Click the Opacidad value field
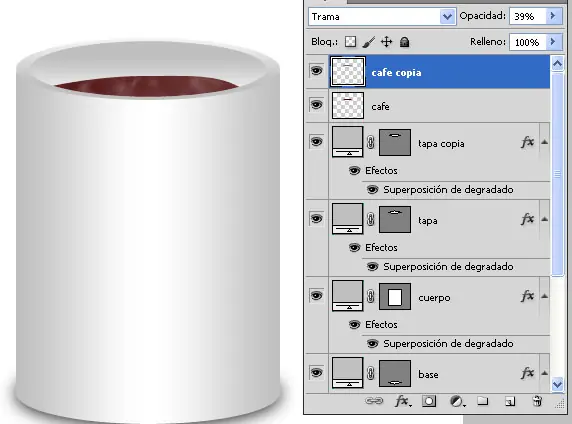This screenshot has height=424, width=572. [528, 16]
